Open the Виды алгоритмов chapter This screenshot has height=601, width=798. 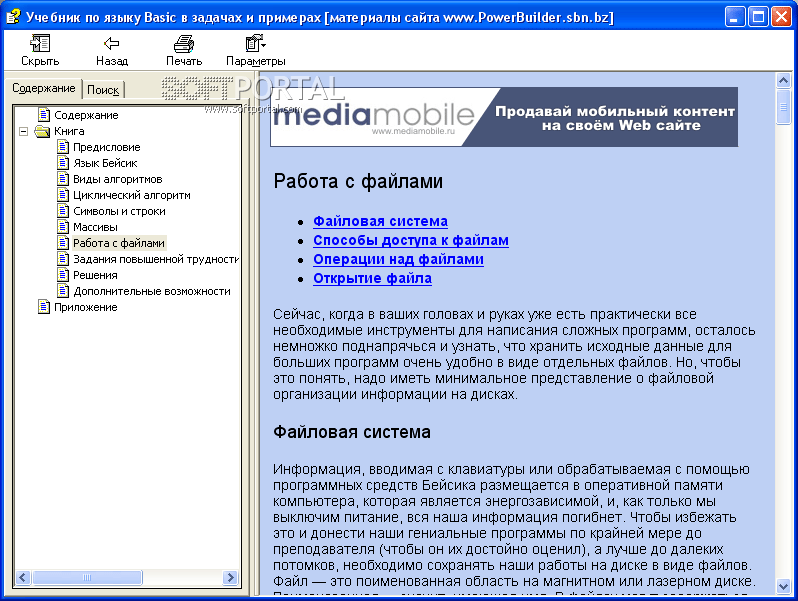[x=118, y=179]
